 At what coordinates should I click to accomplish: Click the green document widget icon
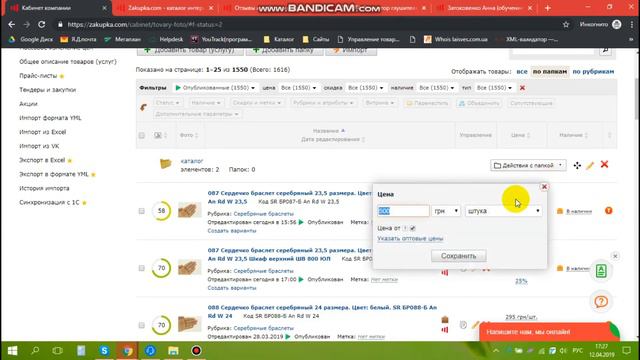point(601,271)
